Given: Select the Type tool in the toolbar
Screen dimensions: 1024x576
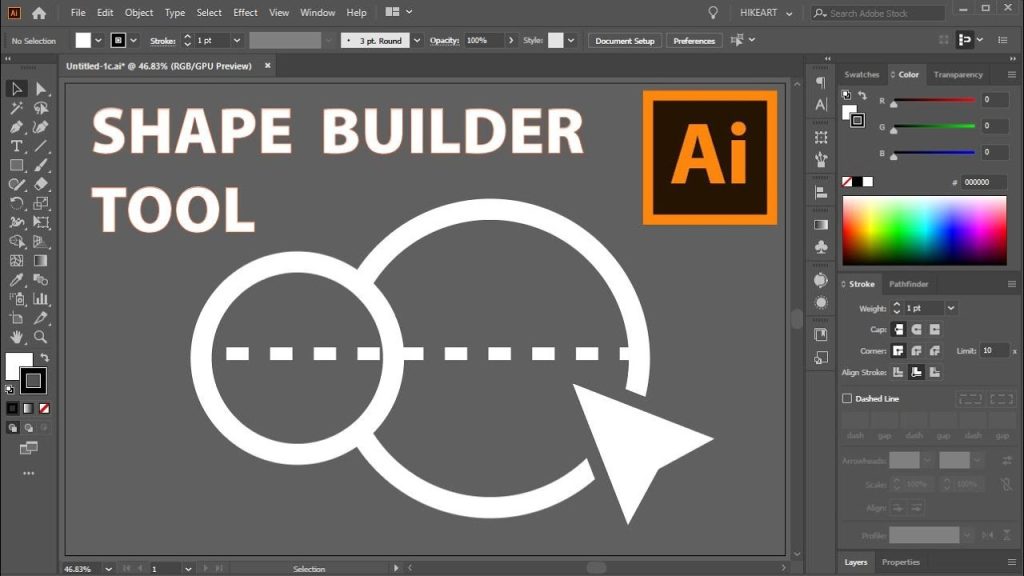Looking at the screenshot, I should click(16, 146).
